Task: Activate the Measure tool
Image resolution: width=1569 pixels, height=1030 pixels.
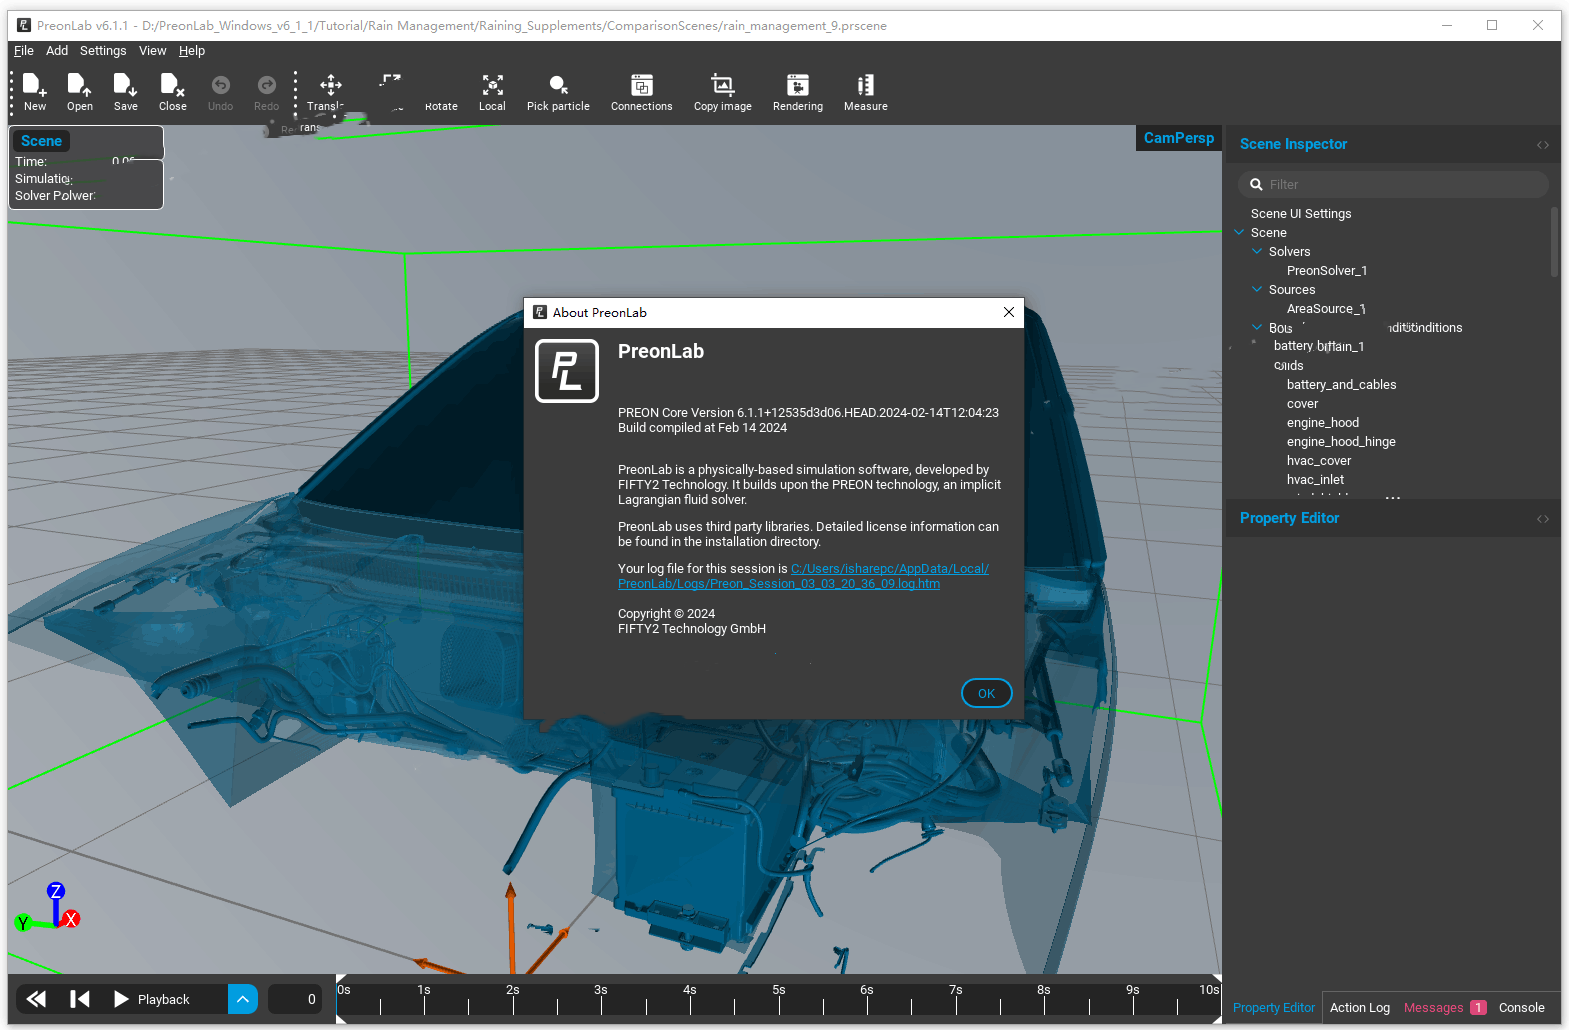Action: (866, 92)
